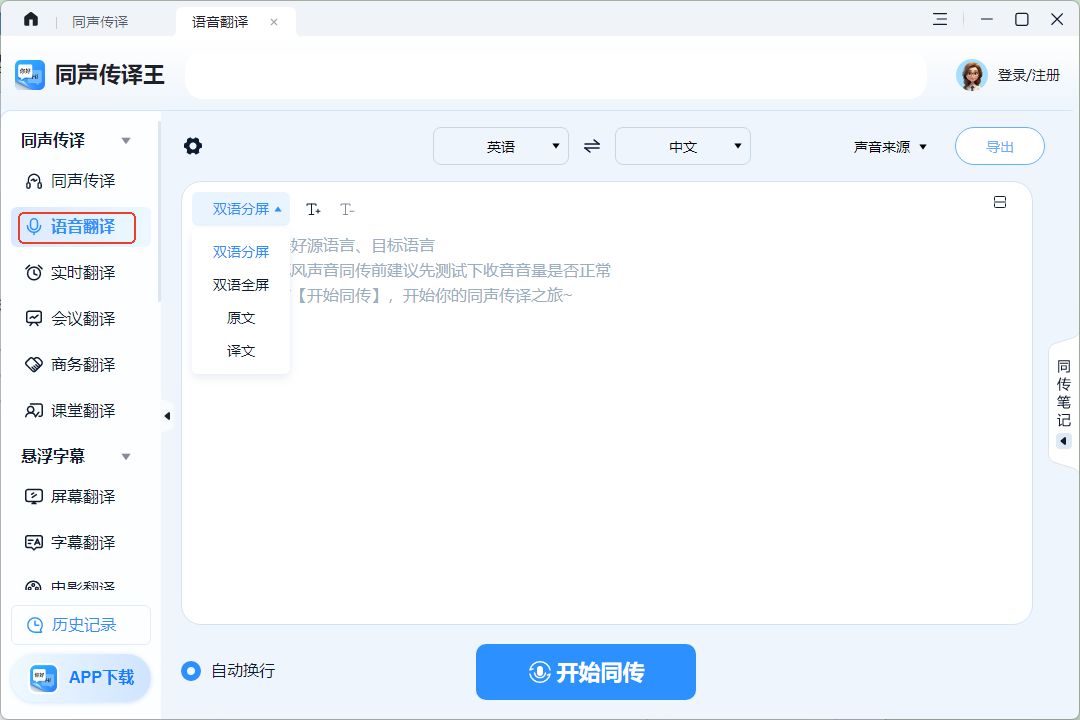Click the APP下载 button

click(x=81, y=678)
